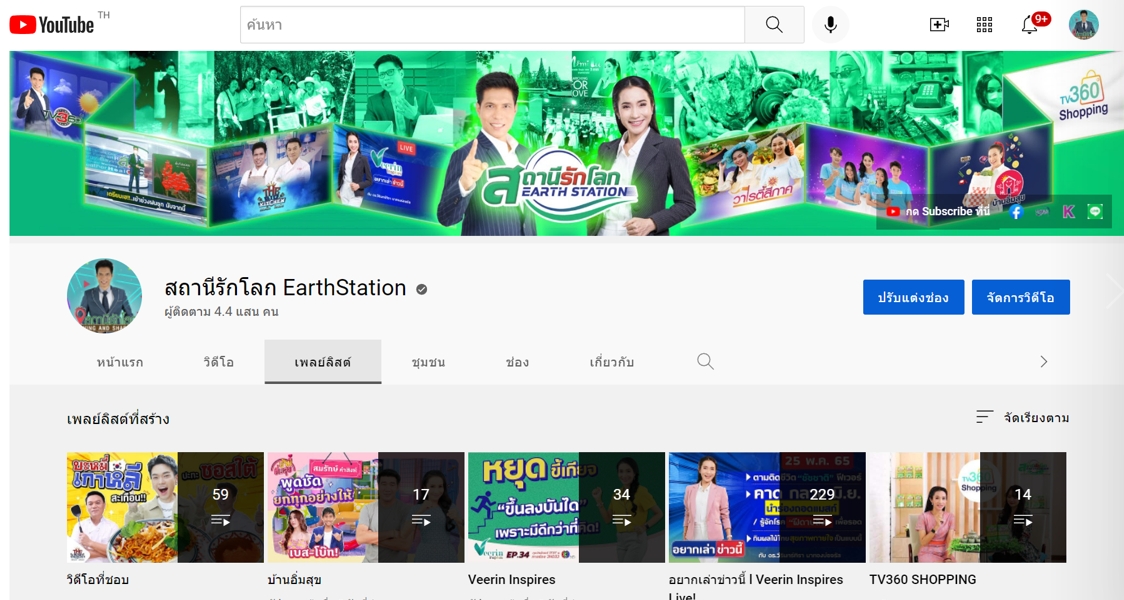Click the เพลย์ลิสต์ที่สร้าง section heading
Screen dimensions: 1124x600
[x=118, y=419]
